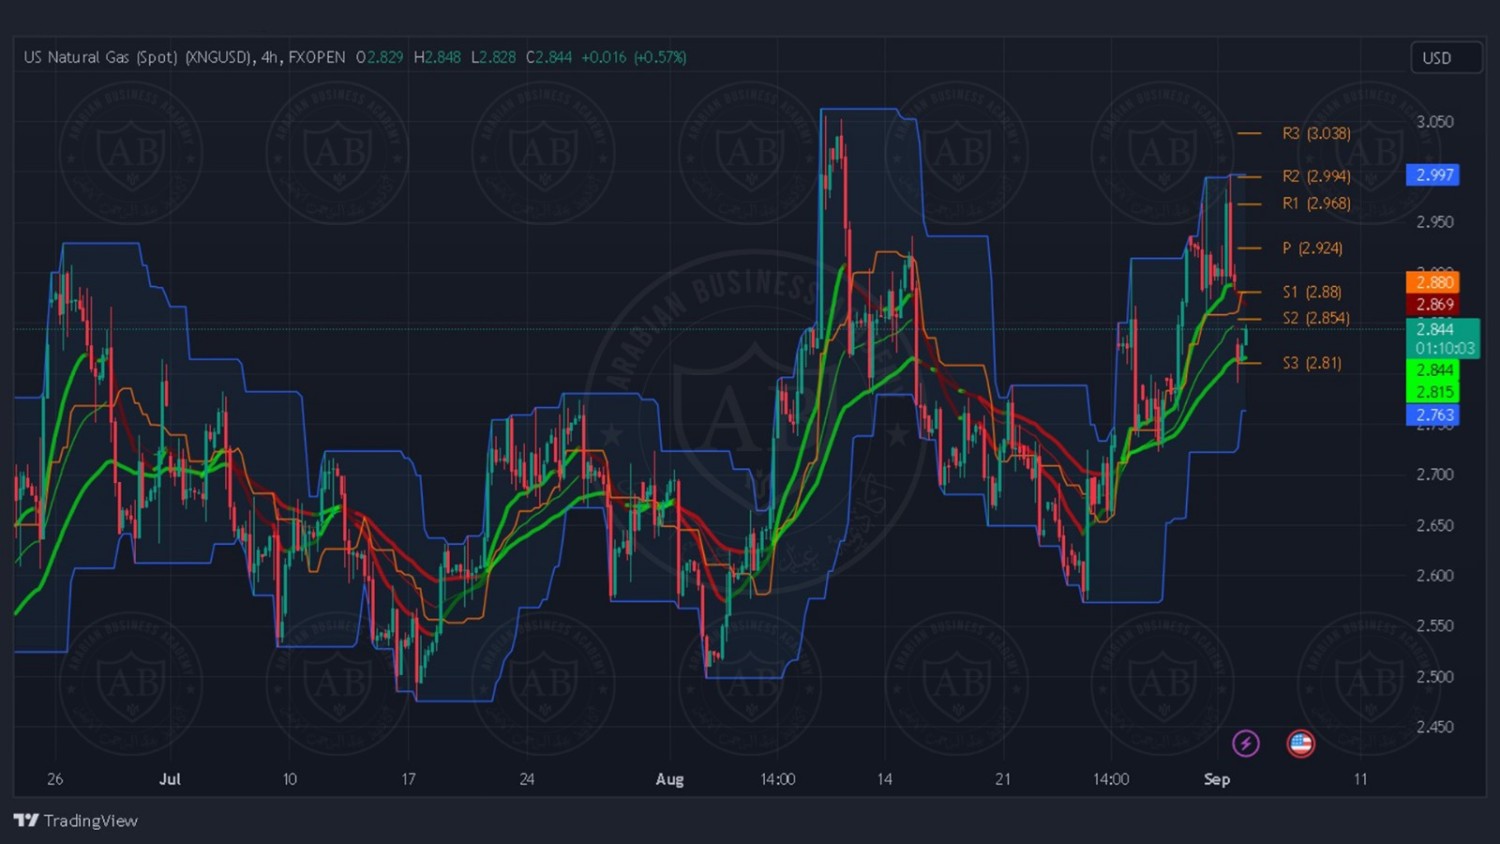The height and width of the screenshot is (844, 1500).
Task: Click the Aug label on time axis
Action: click(669, 779)
